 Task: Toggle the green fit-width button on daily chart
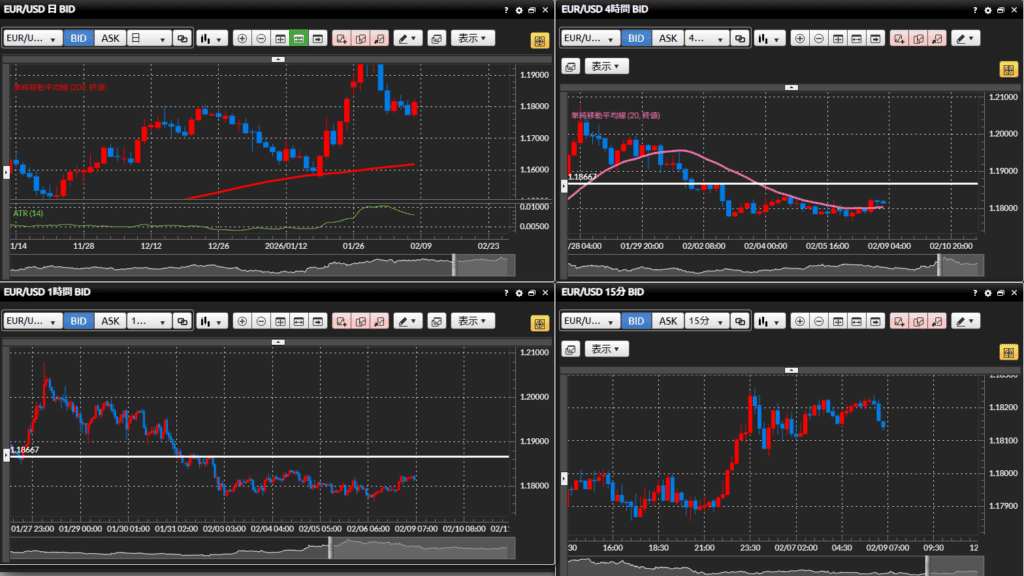pyautogui.click(x=298, y=39)
